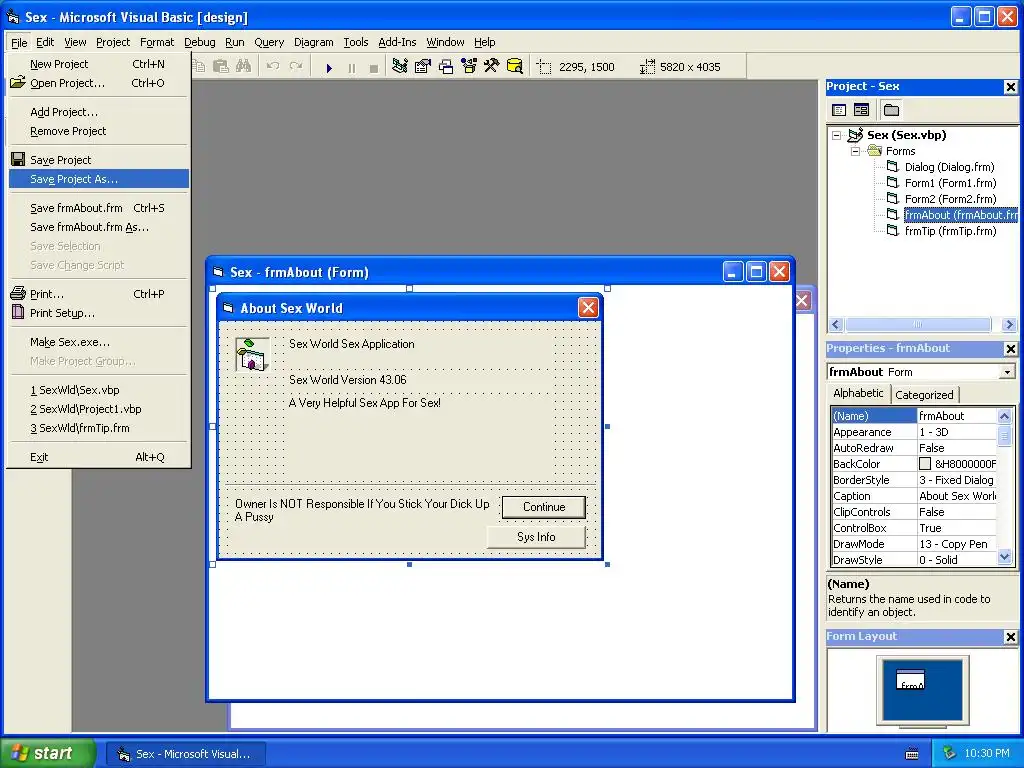Click the DrawMode value 13 - Copy Pen

click(956, 544)
